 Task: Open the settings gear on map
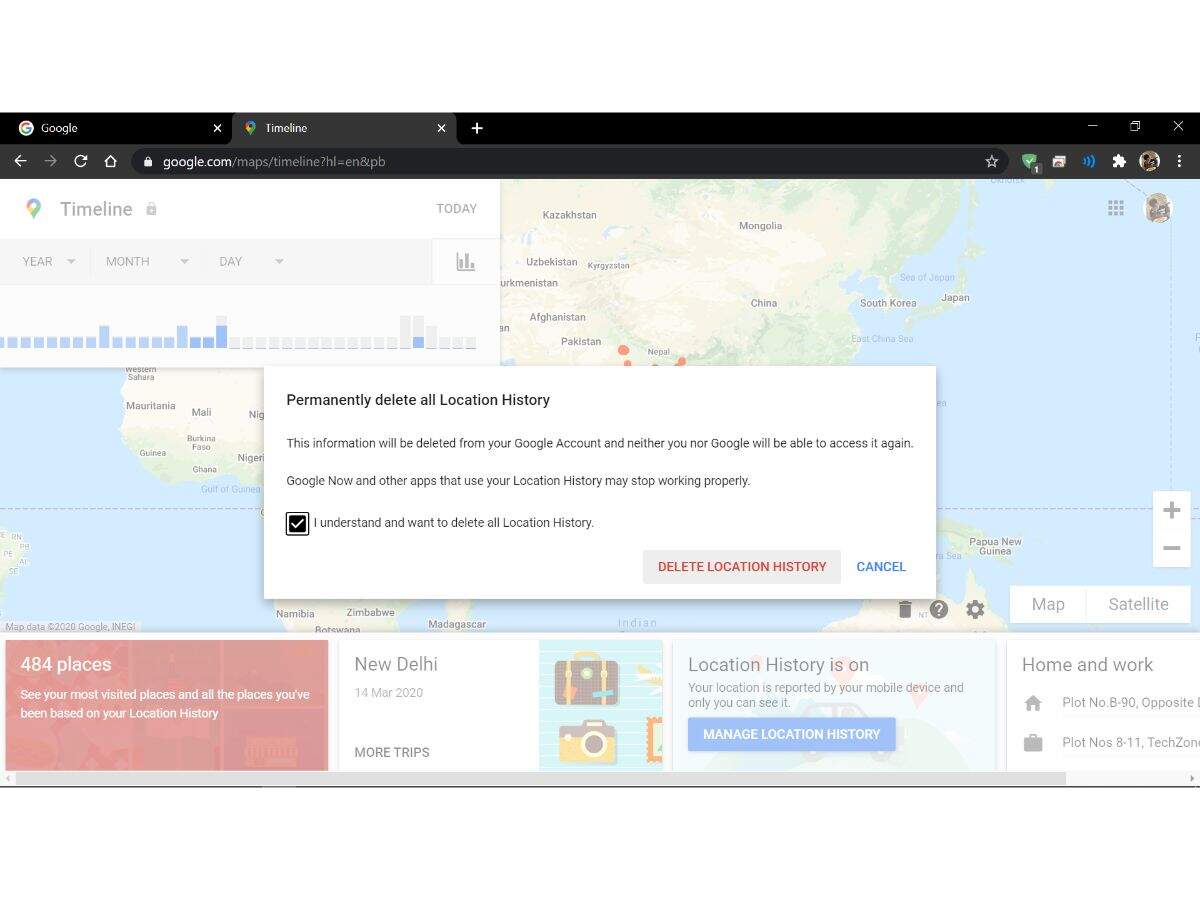click(x=975, y=609)
